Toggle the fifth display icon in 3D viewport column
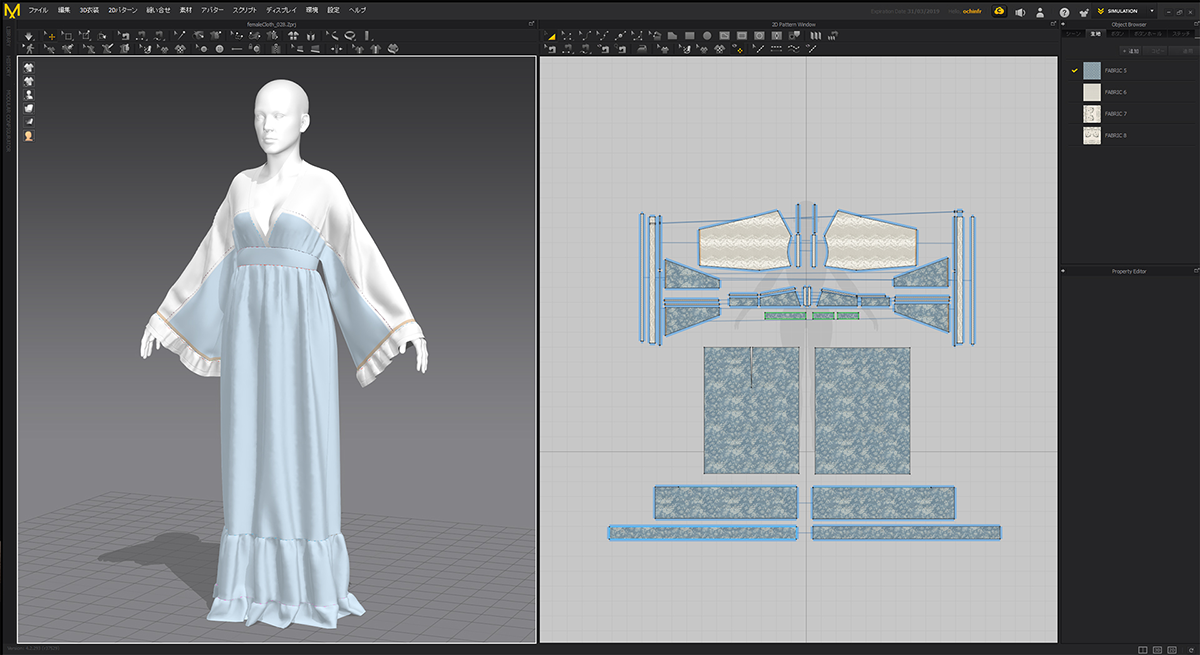Viewport: 1200px width, 655px height. 29,121
